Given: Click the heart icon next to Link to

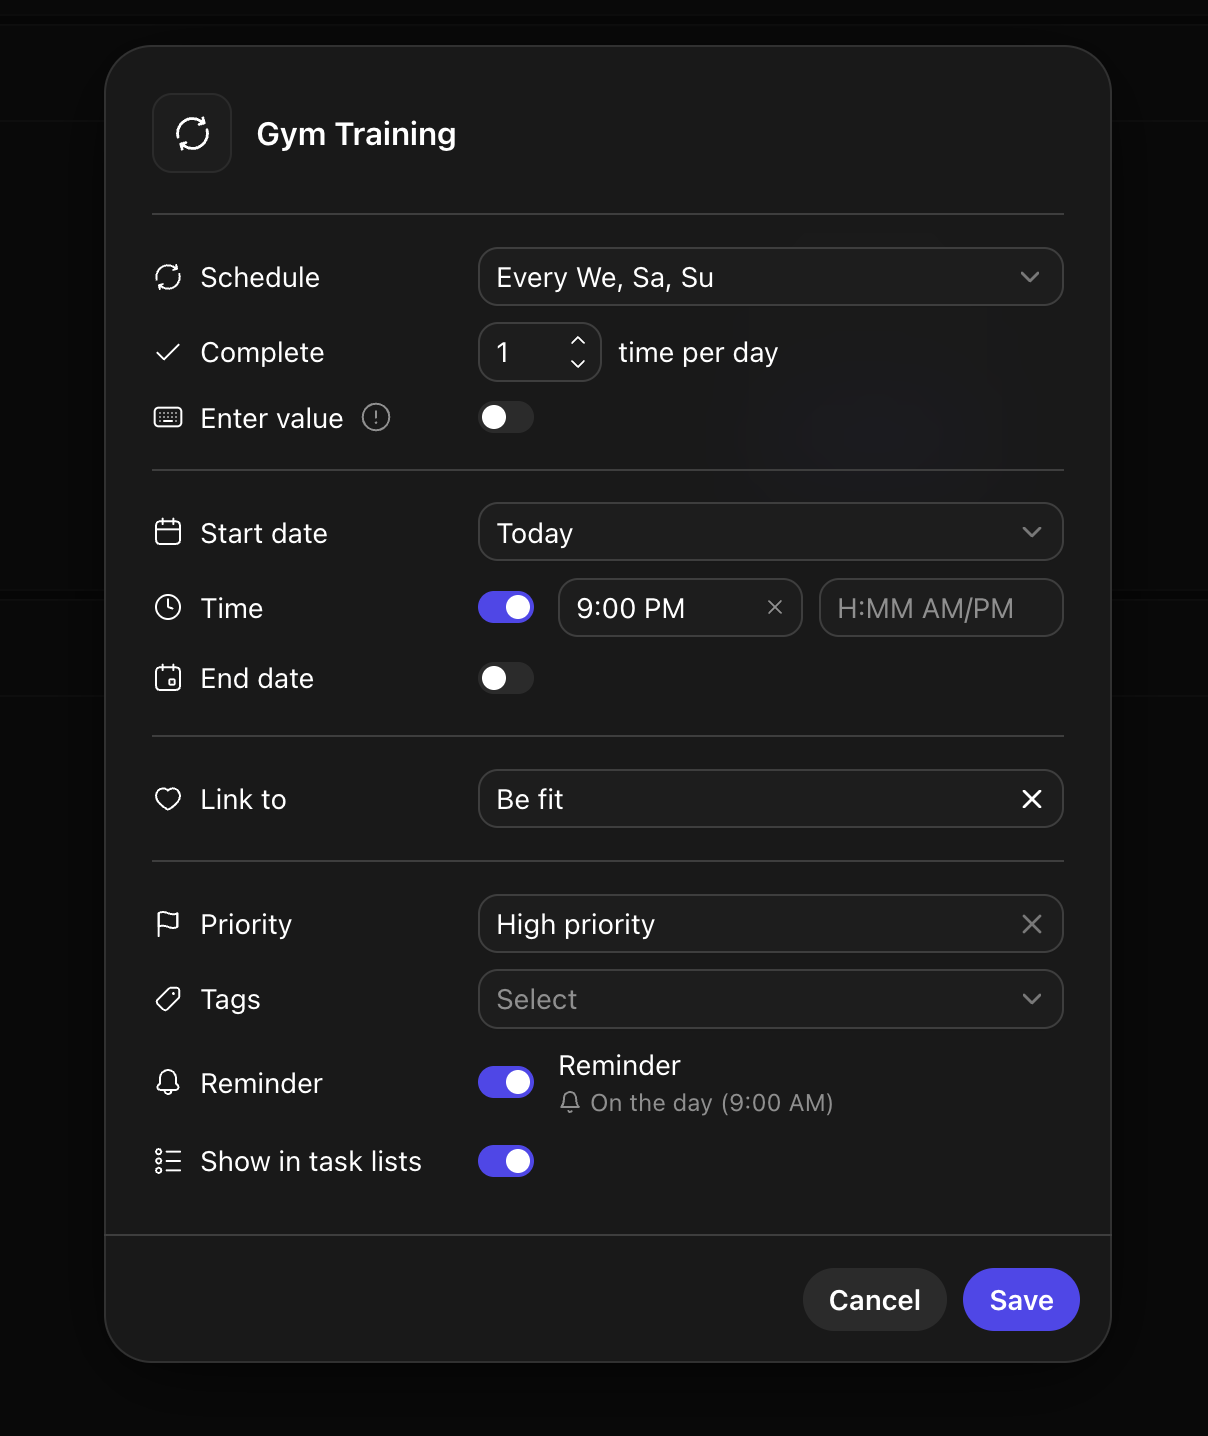Looking at the screenshot, I should pos(168,799).
